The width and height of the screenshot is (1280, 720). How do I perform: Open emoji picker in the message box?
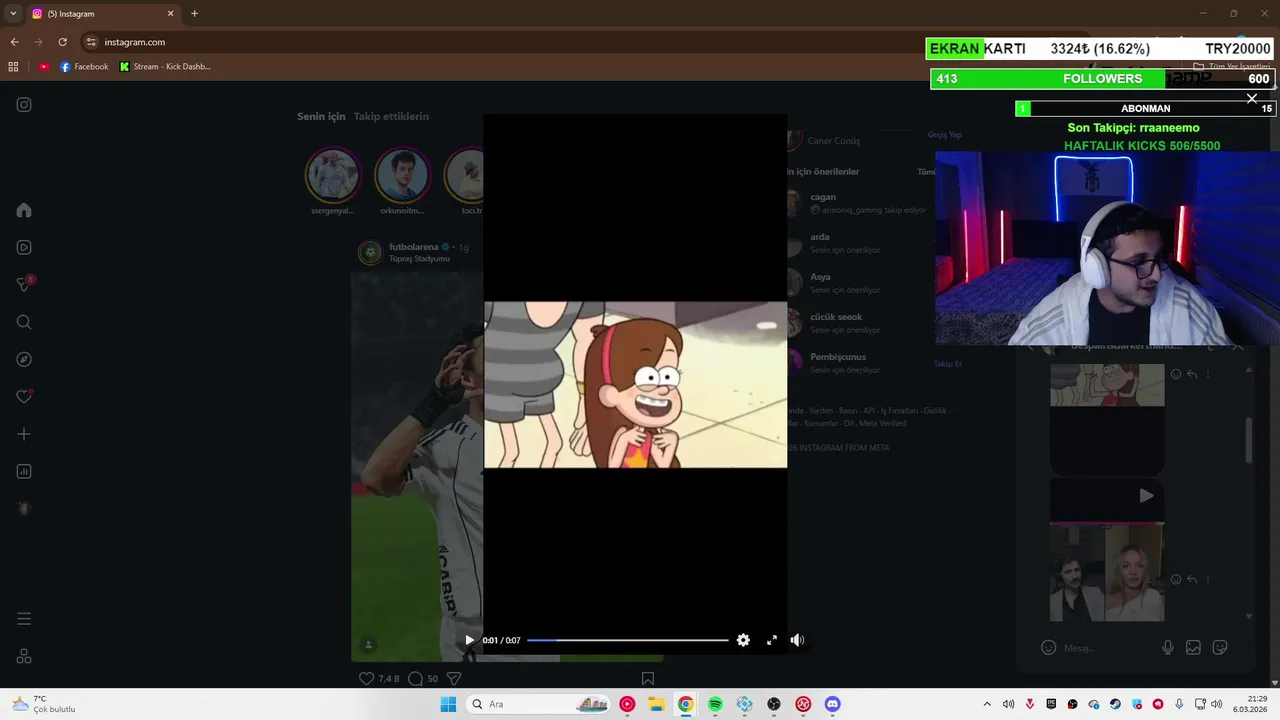(1048, 648)
